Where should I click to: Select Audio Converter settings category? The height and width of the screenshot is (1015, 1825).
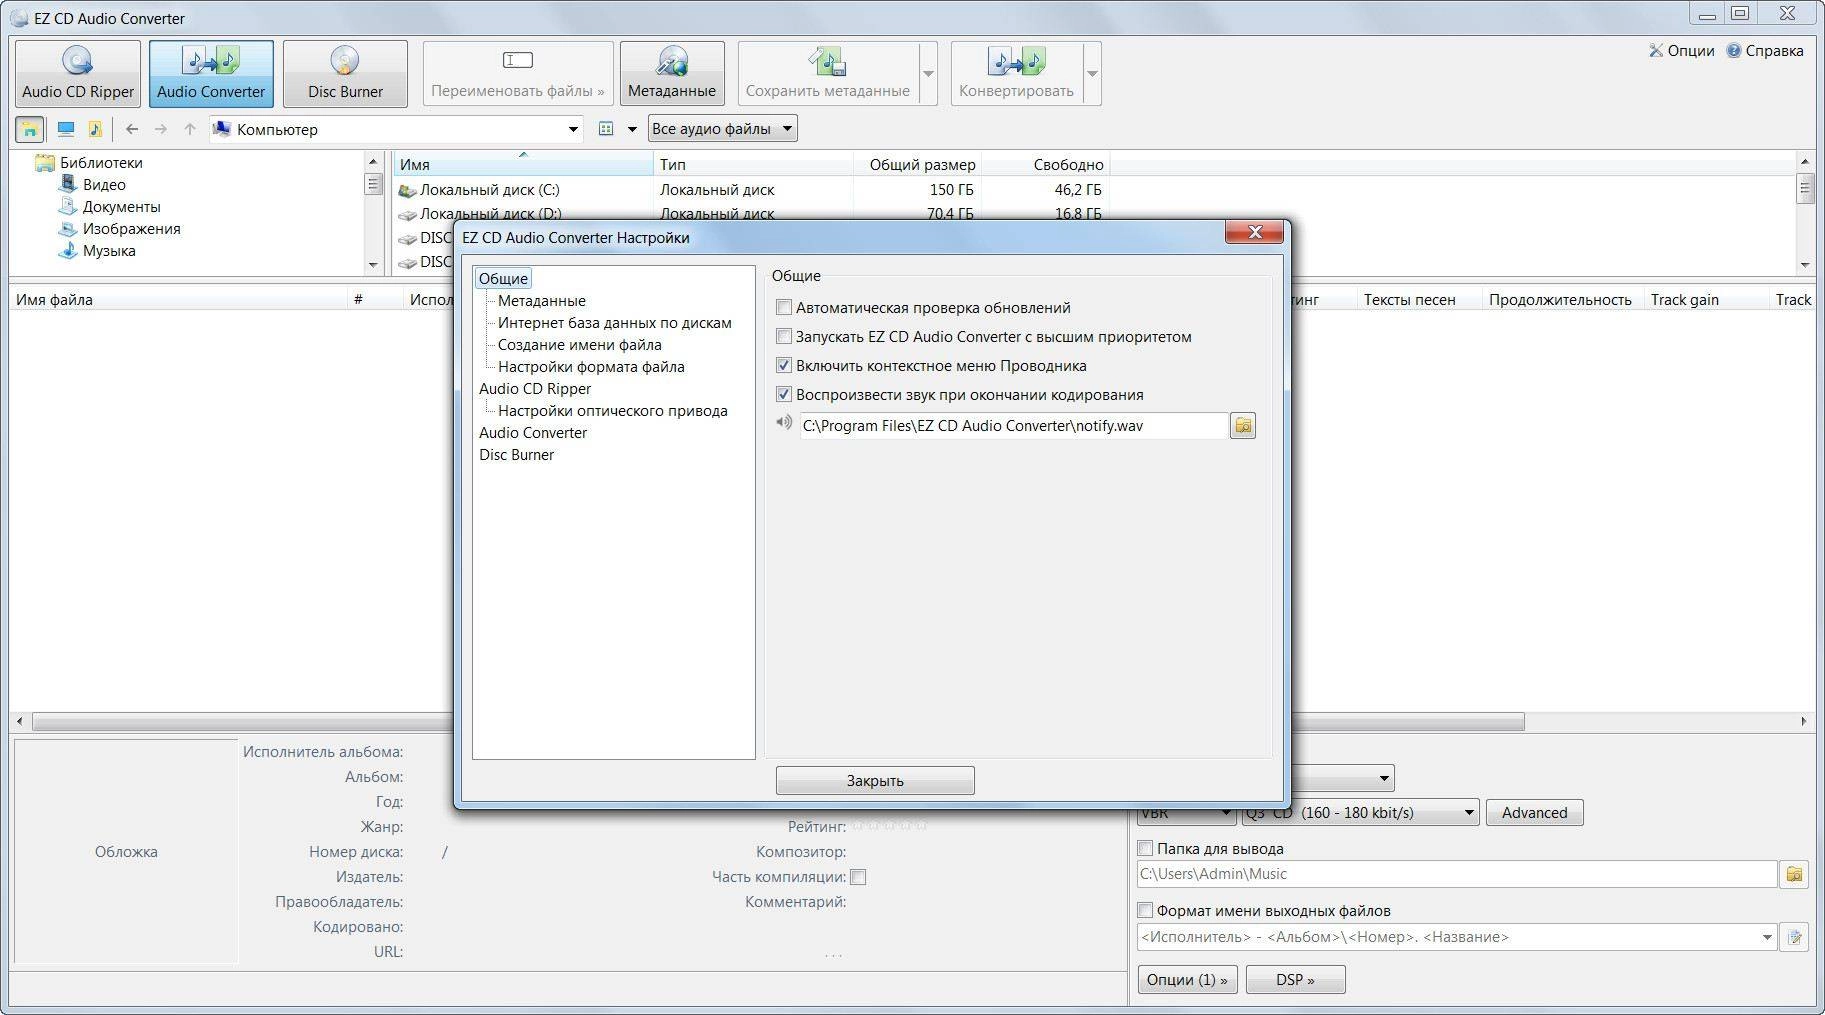[533, 433]
